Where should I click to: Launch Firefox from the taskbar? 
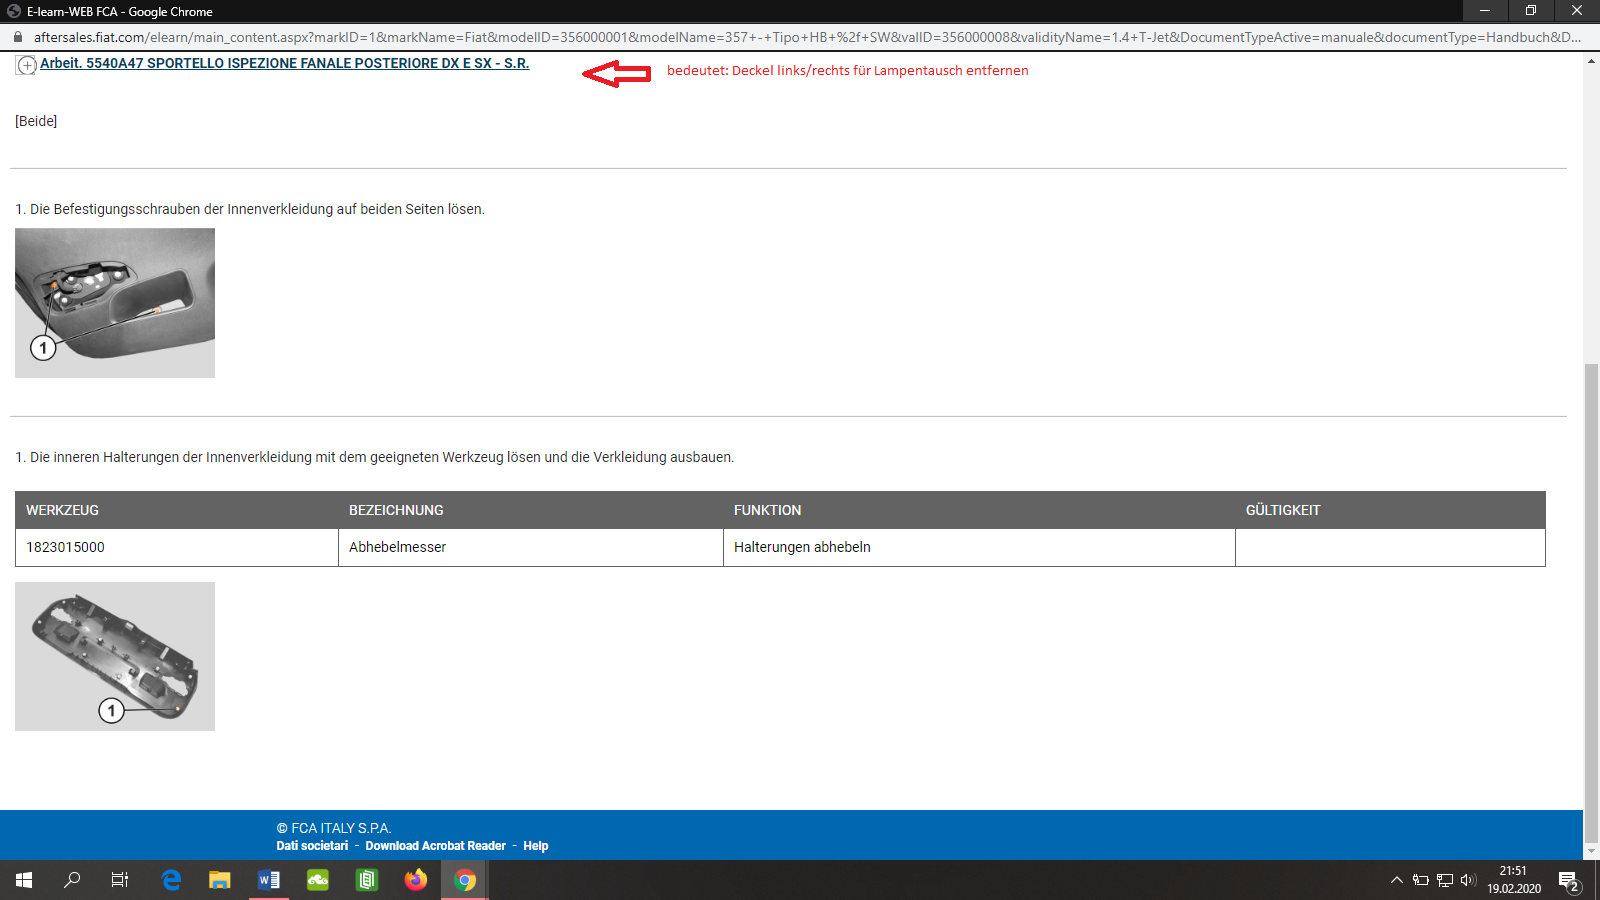click(416, 880)
